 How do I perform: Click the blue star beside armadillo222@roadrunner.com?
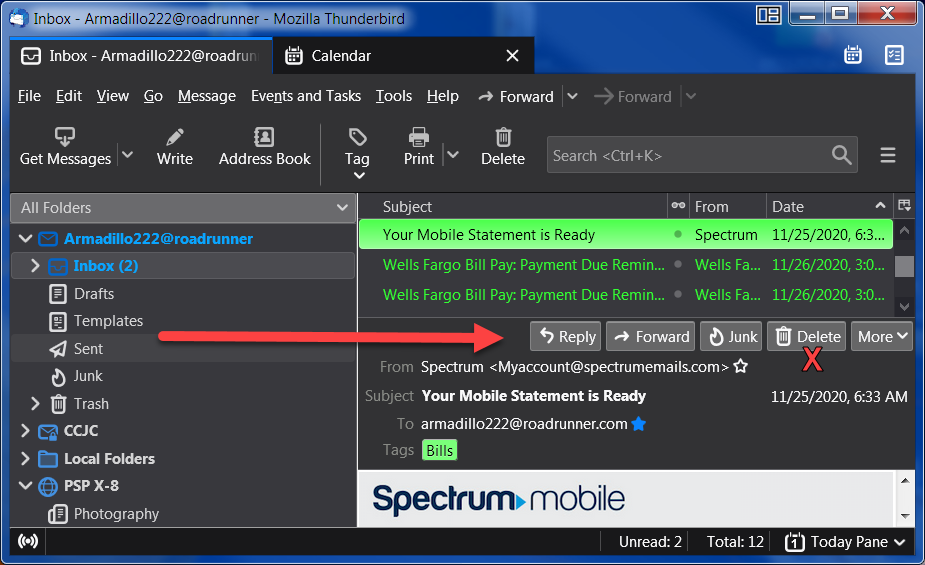[639, 423]
